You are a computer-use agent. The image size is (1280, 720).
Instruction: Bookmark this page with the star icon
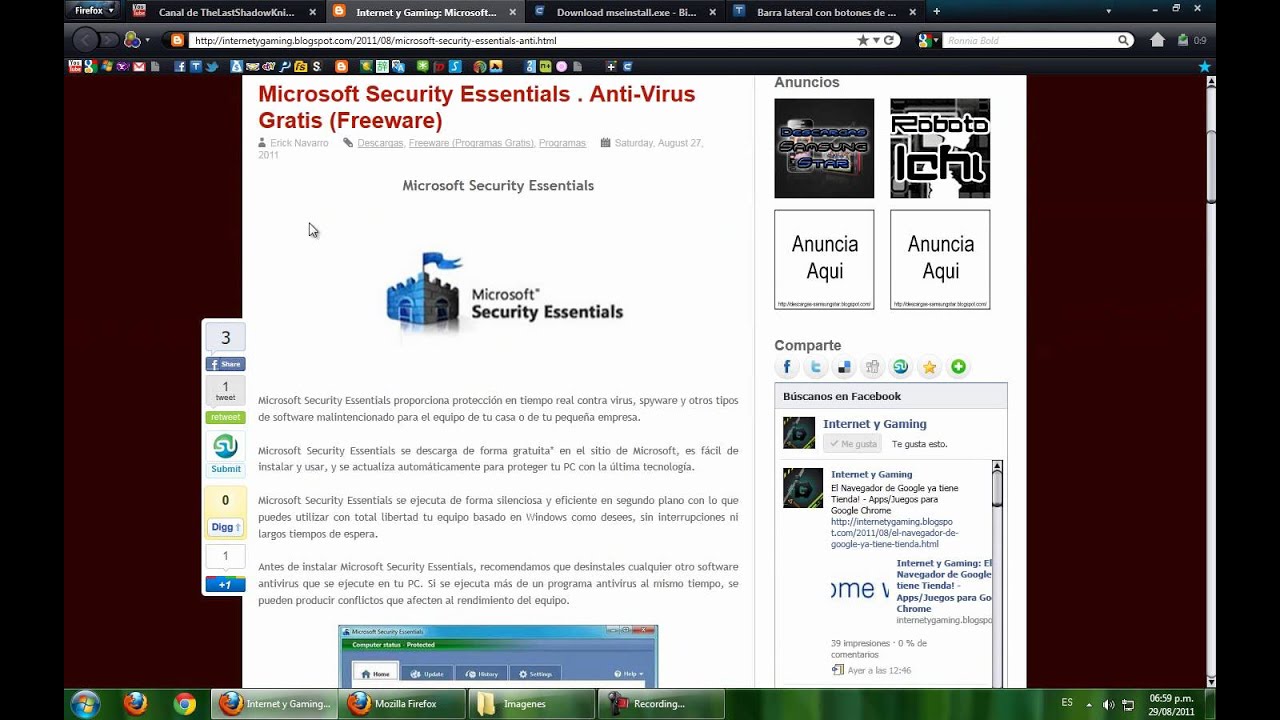coord(863,41)
